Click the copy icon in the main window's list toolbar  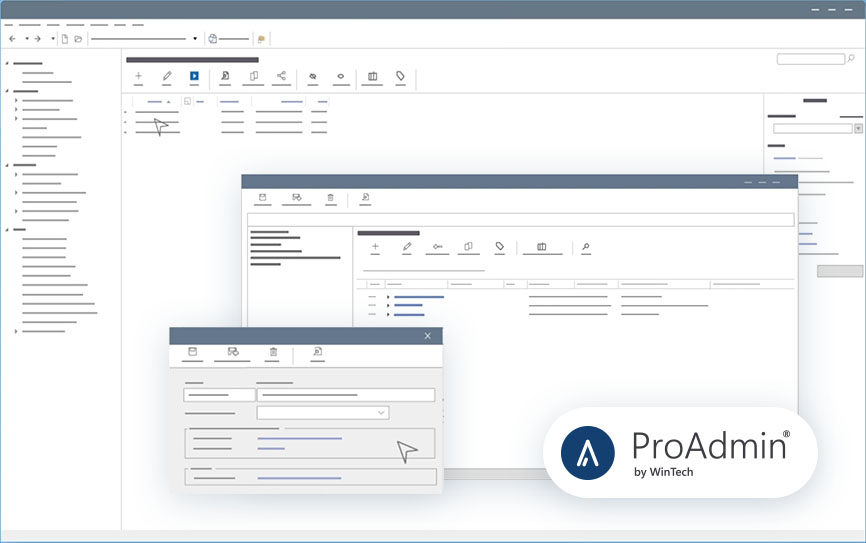pyautogui.click(x=254, y=76)
